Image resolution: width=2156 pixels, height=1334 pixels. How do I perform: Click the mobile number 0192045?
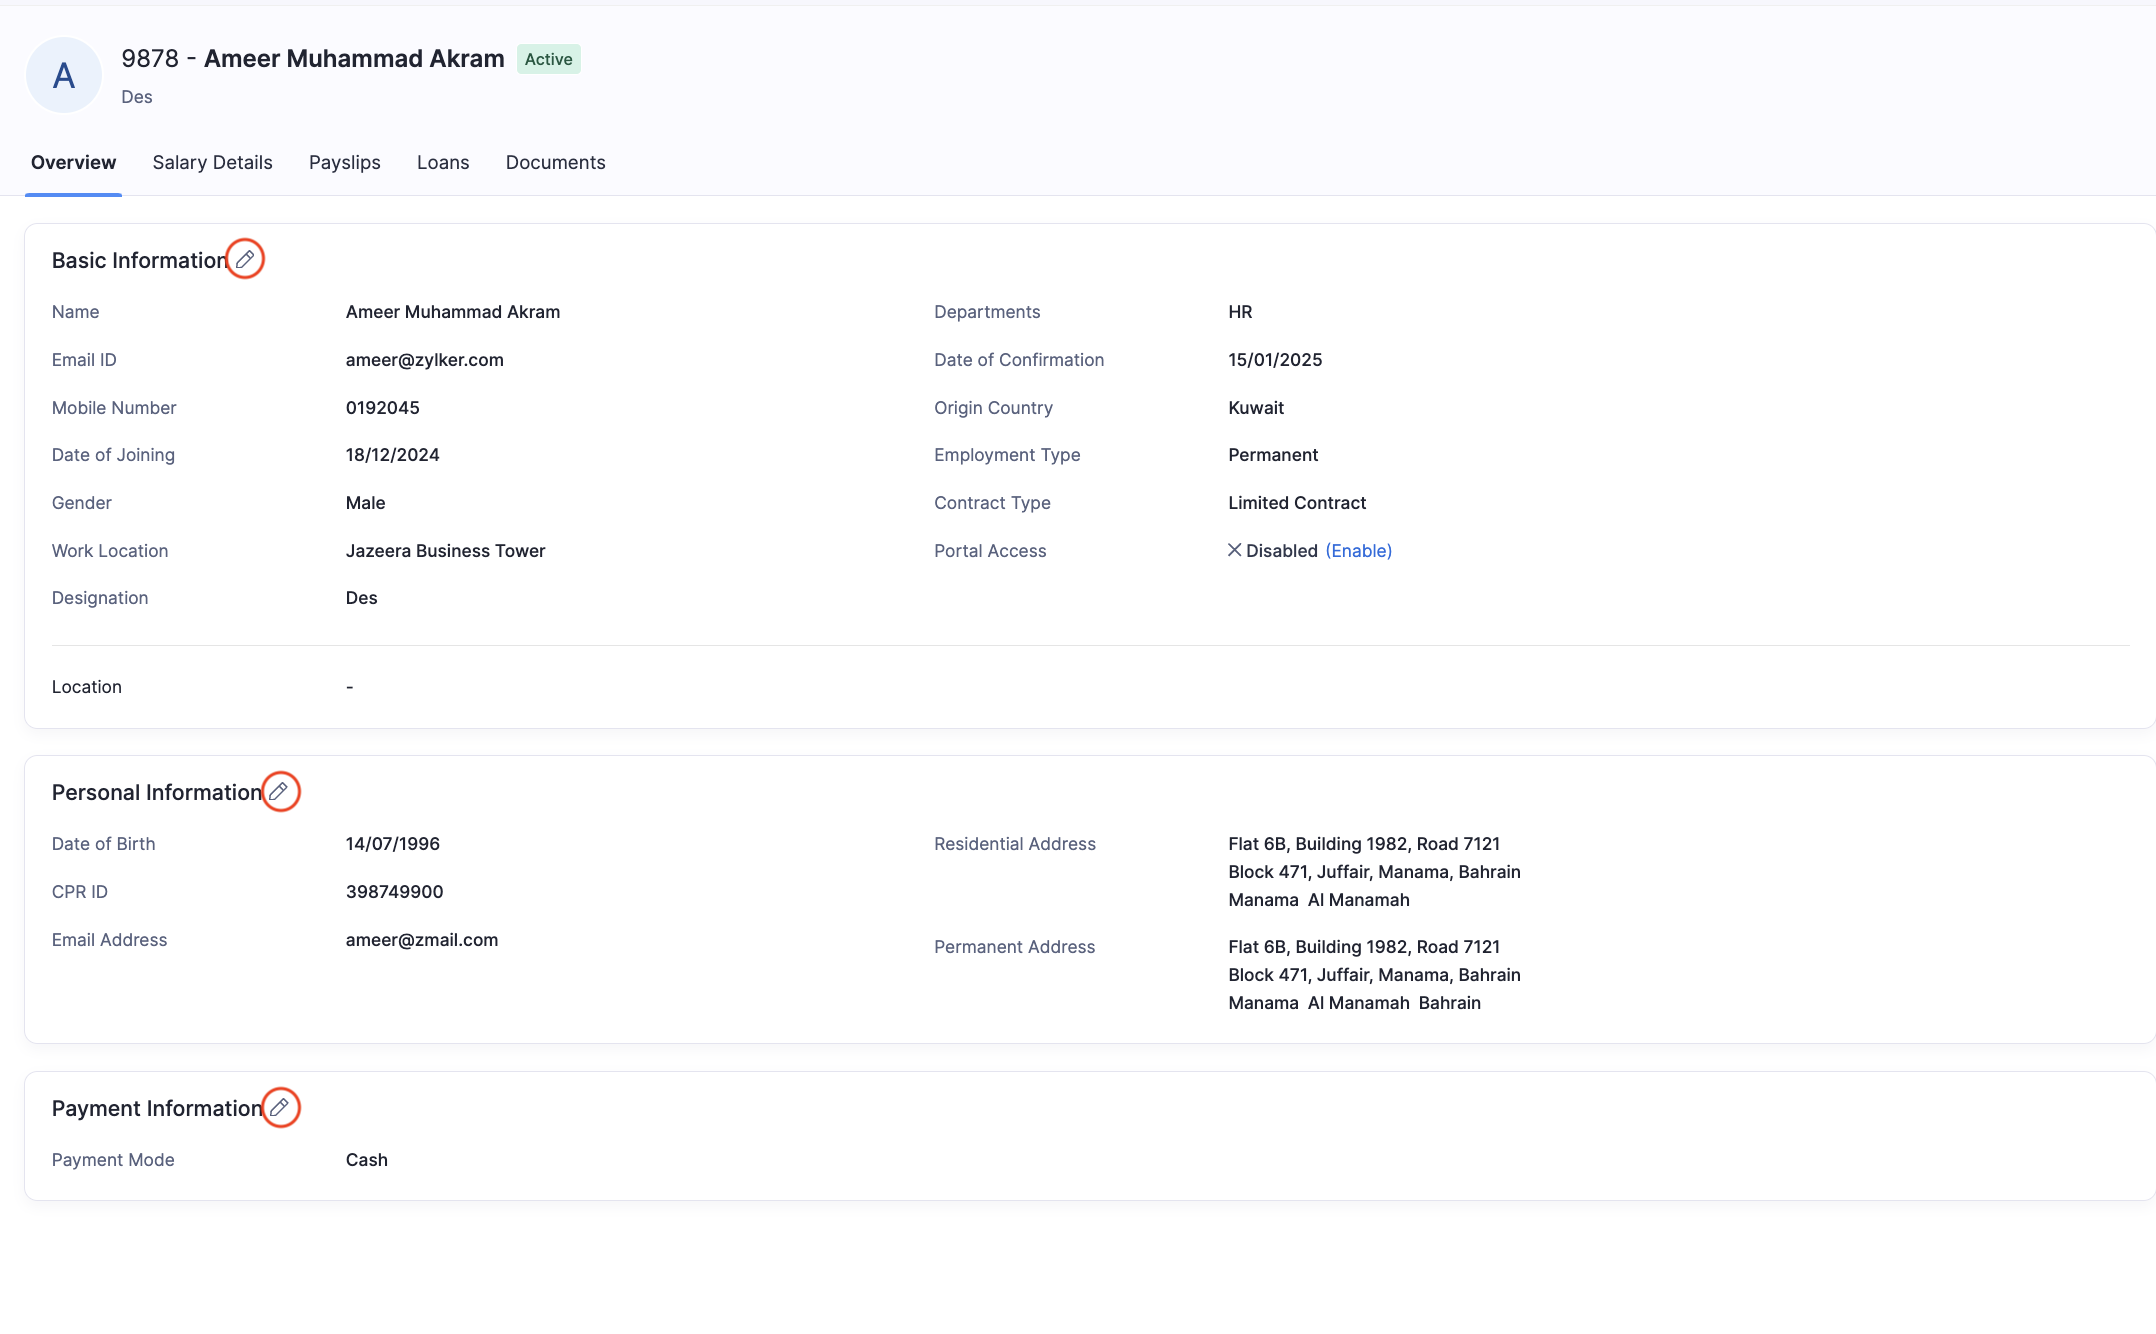pyautogui.click(x=383, y=408)
